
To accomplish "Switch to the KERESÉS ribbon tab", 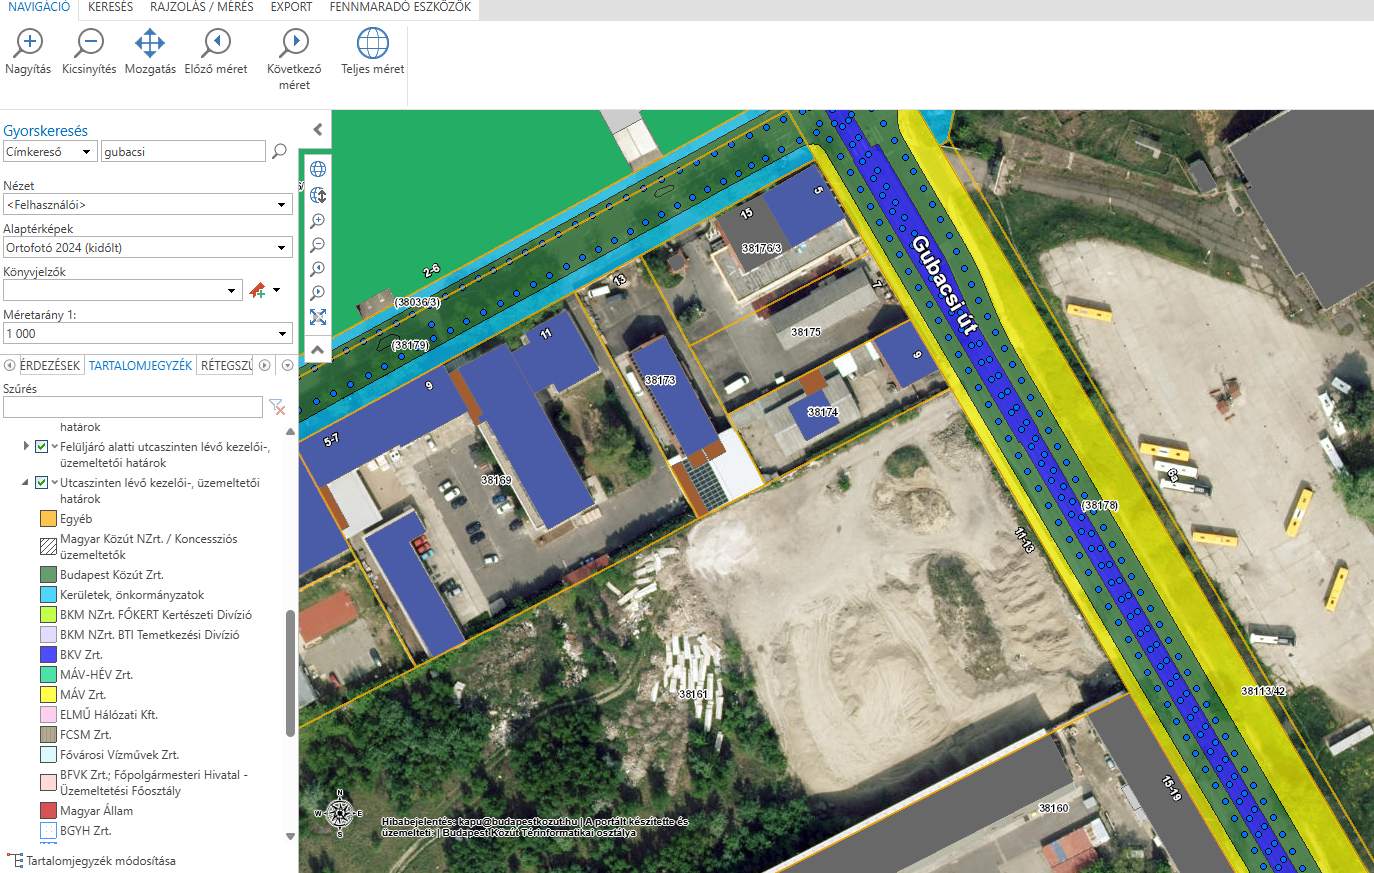I will click(110, 7).
